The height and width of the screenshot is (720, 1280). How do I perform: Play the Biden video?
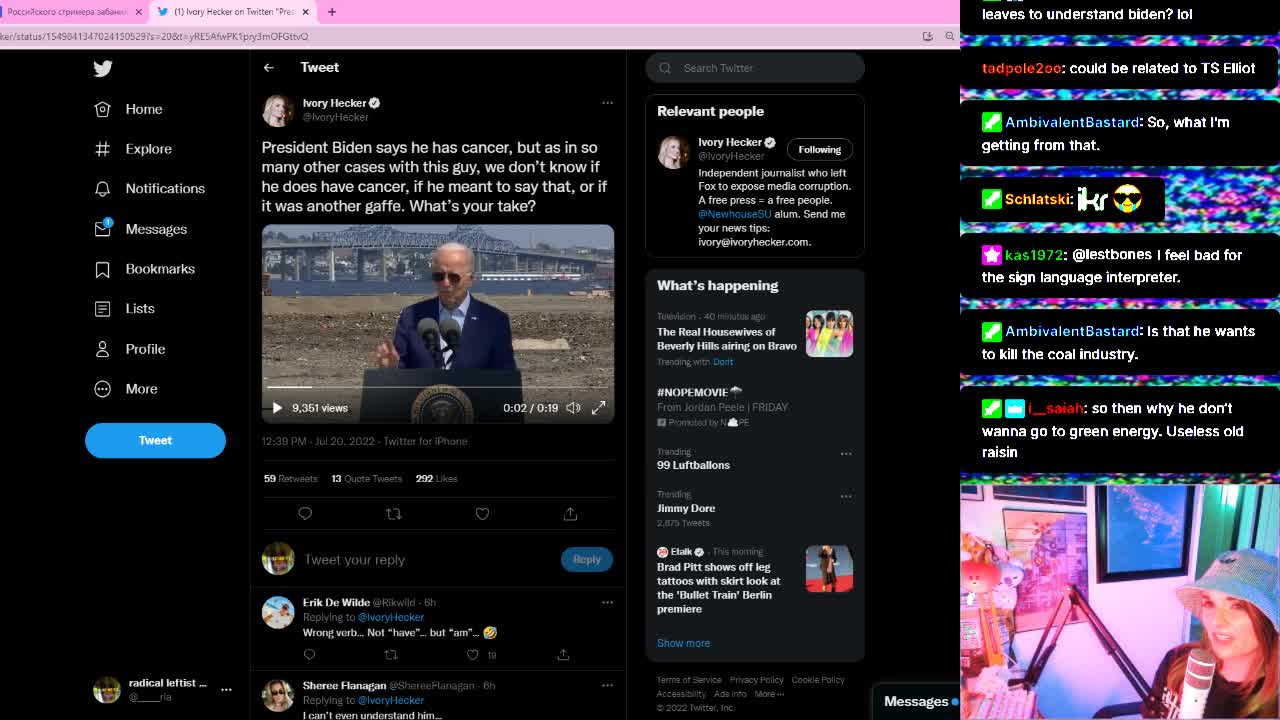point(277,408)
